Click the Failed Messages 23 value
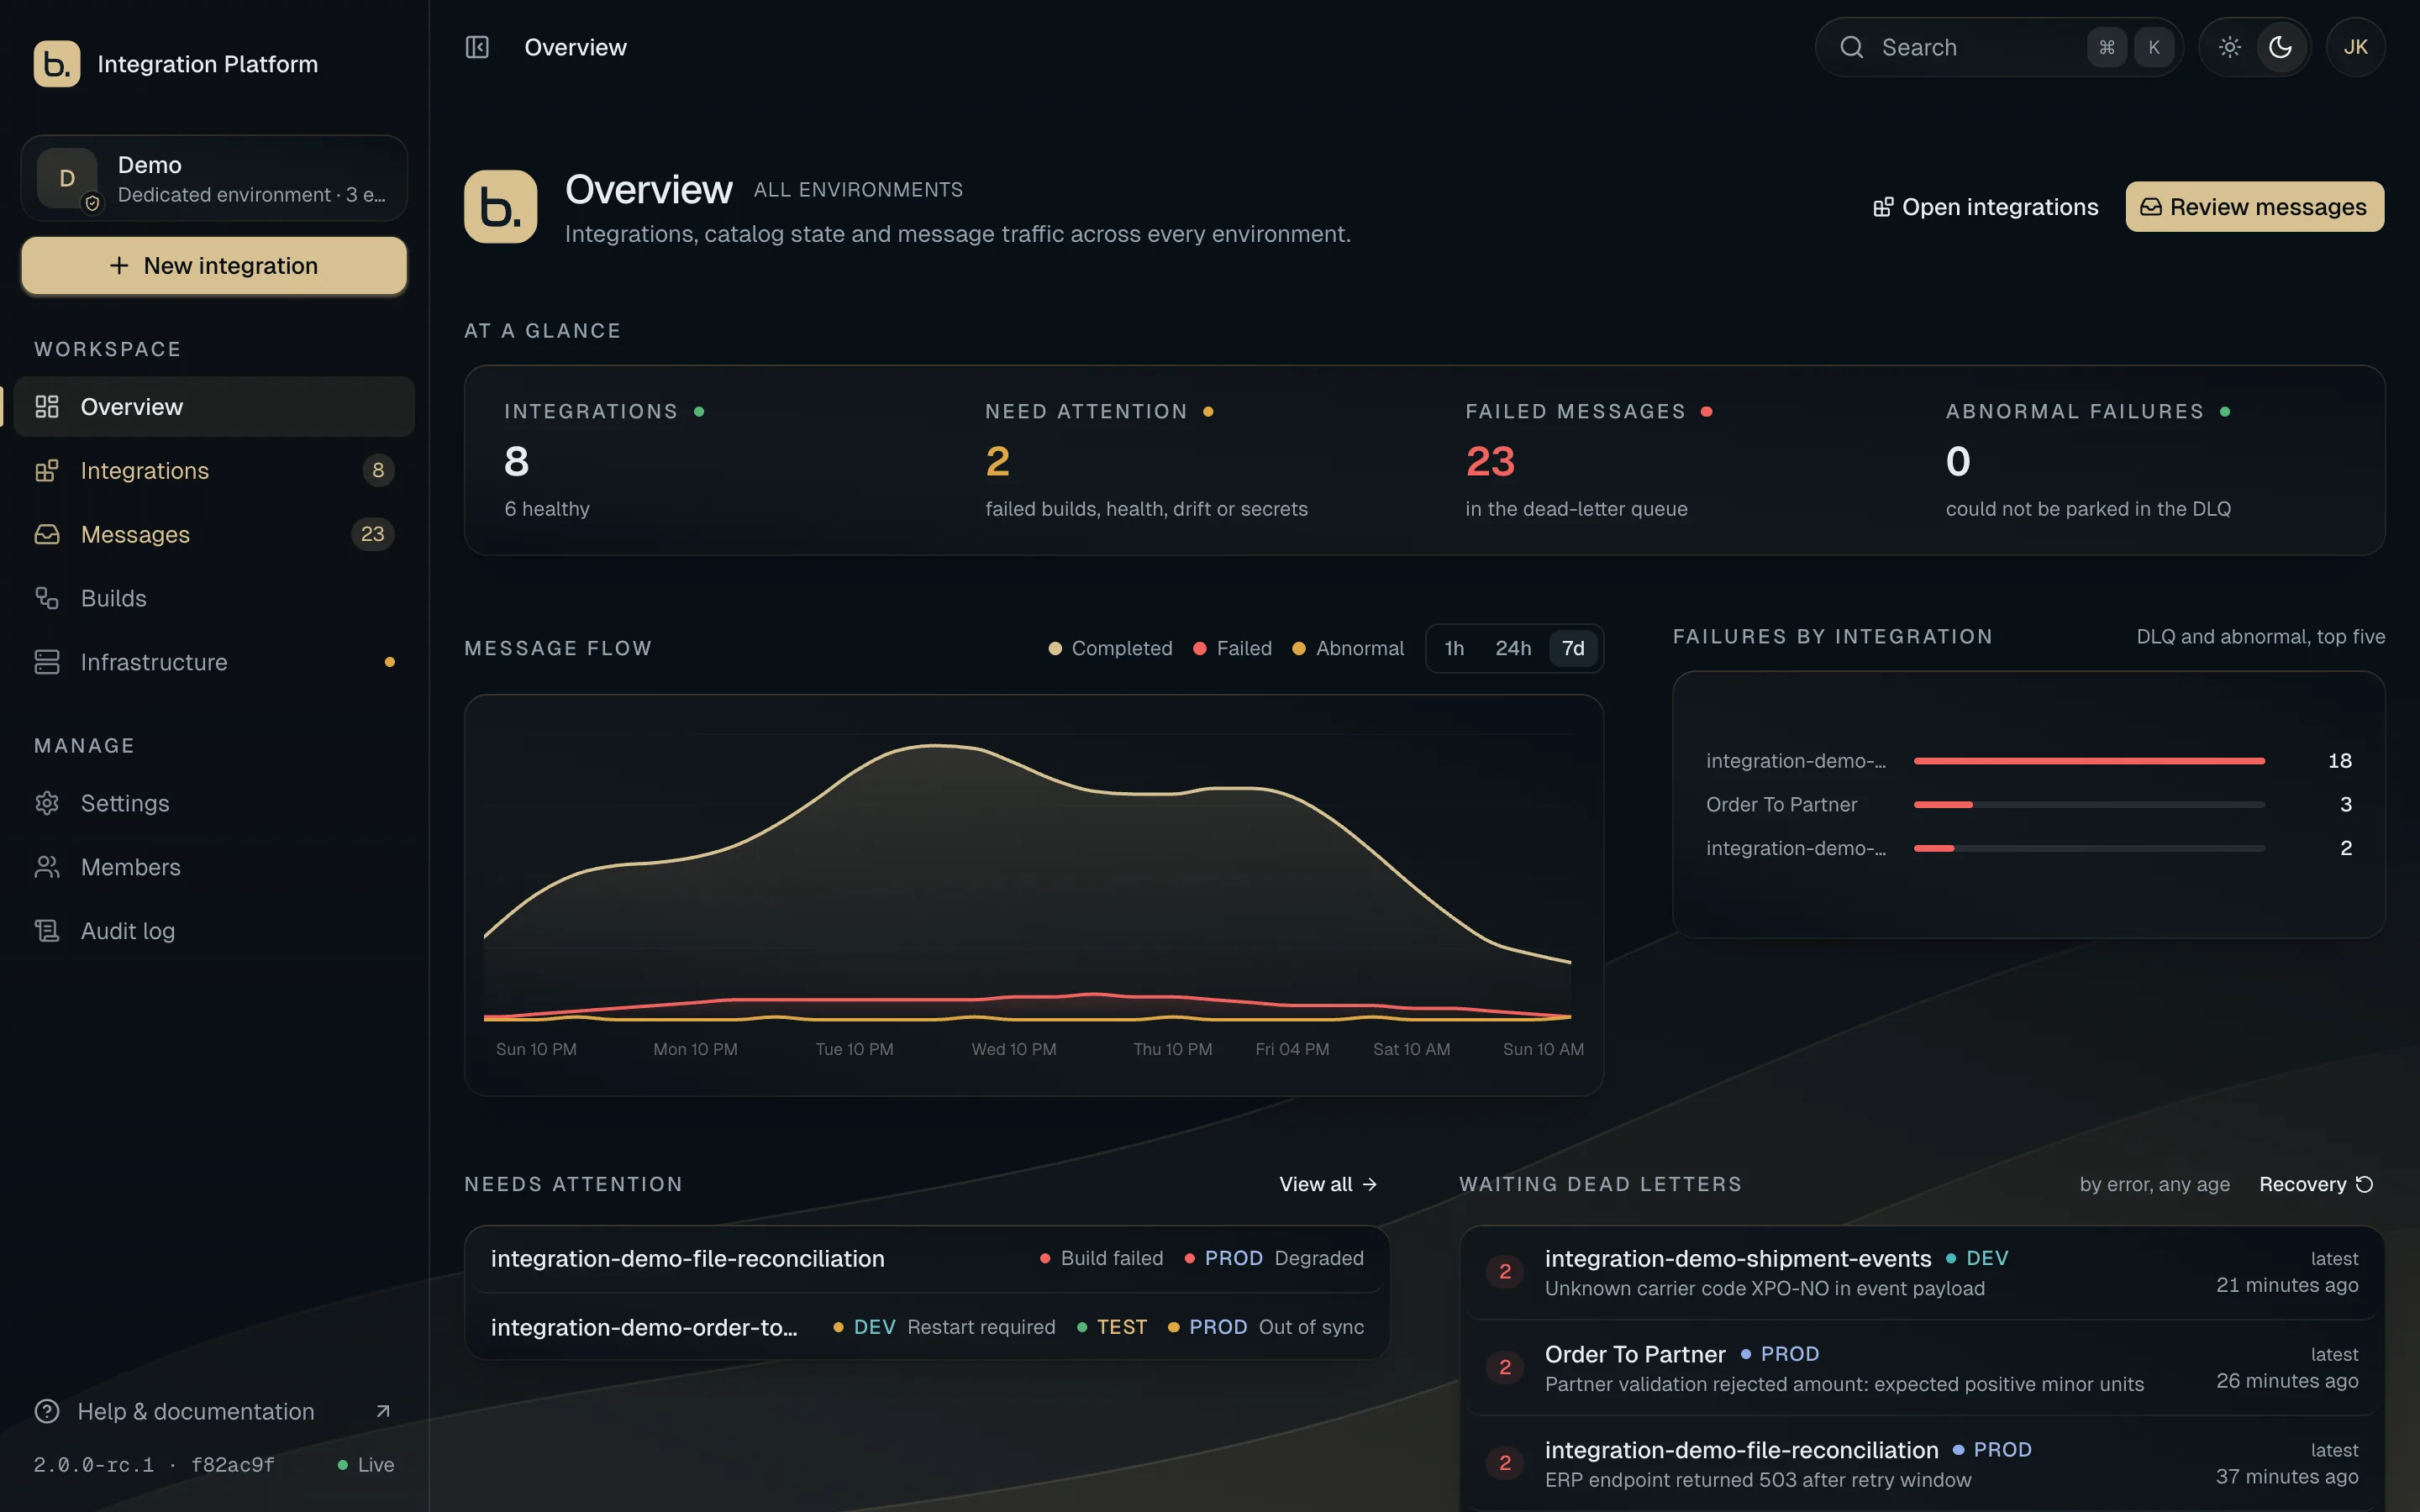Image resolution: width=2420 pixels, height=1512 pixels. pos(1490,461)
